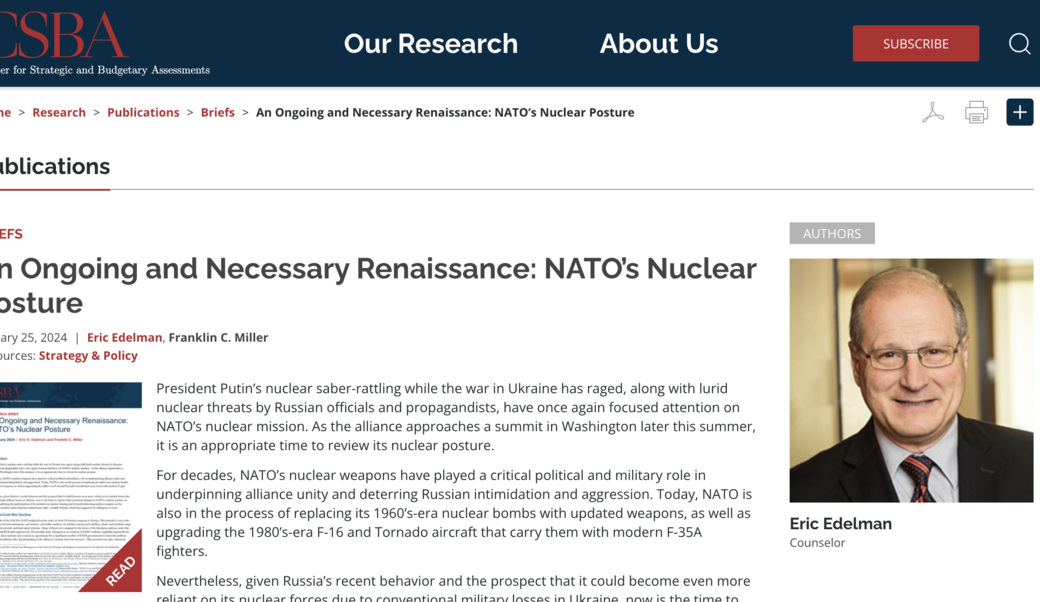Select the Briefs breadcrumb link
1040x602 pixels.
click(217, 112)
